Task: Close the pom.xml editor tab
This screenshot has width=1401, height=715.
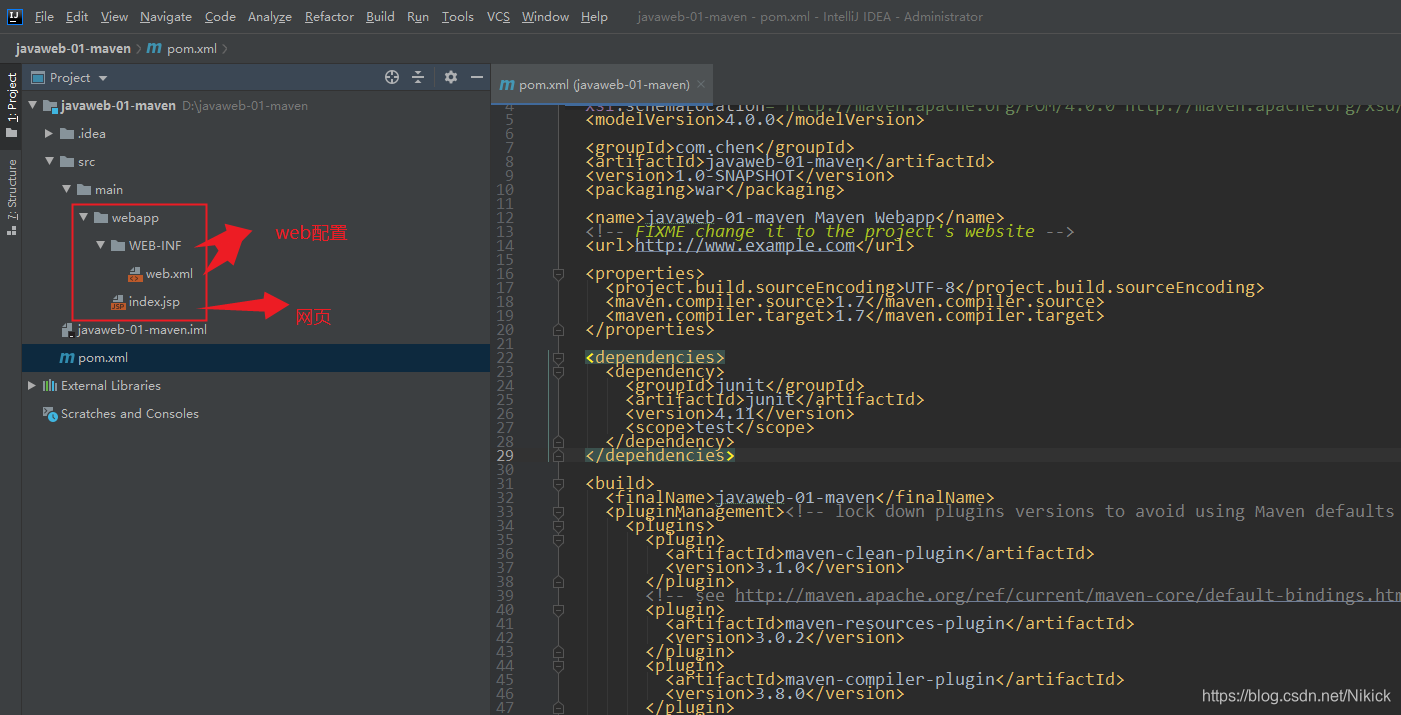Action: [x=702, y=84]
